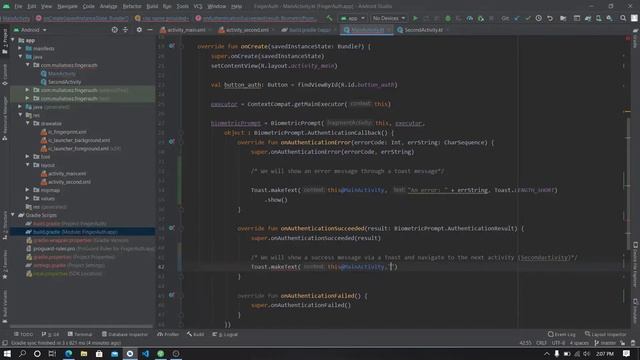Click override gutter icon beside onAuthenticationFailed
The height and width of the screenshot is (360, 640).
click(x=172, y=295)
